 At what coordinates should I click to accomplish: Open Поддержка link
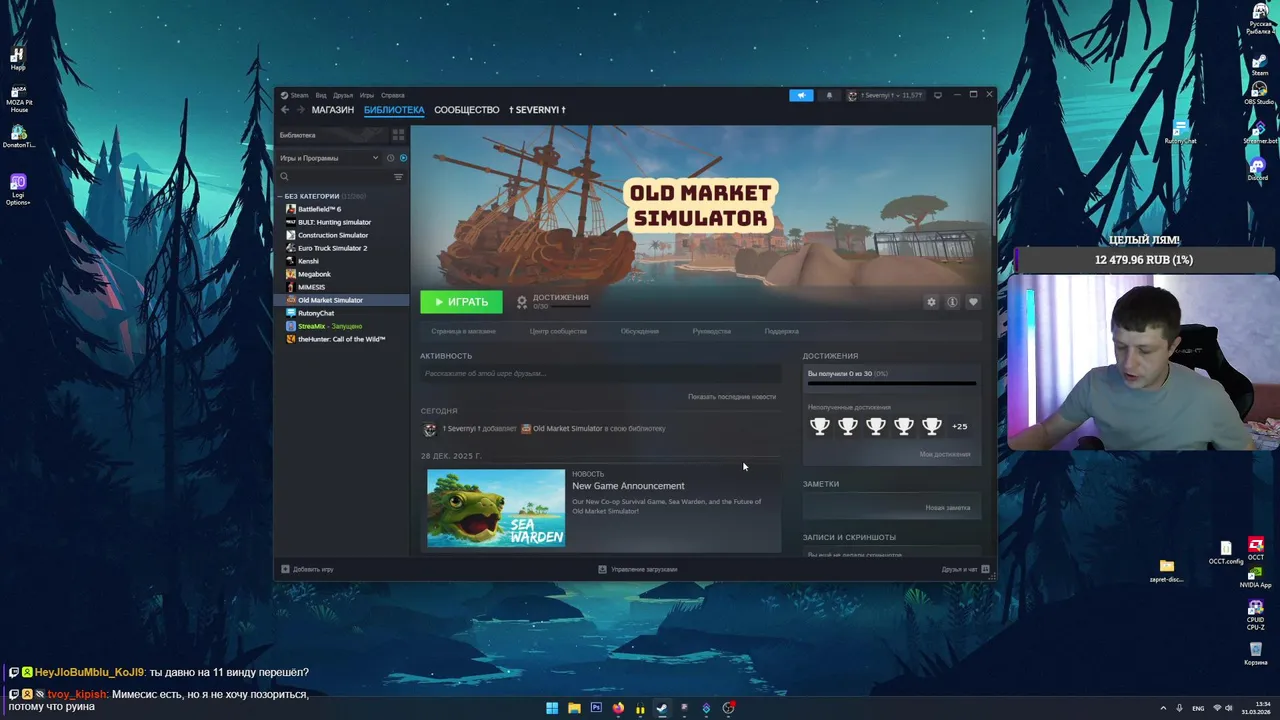tap(782, 331)
